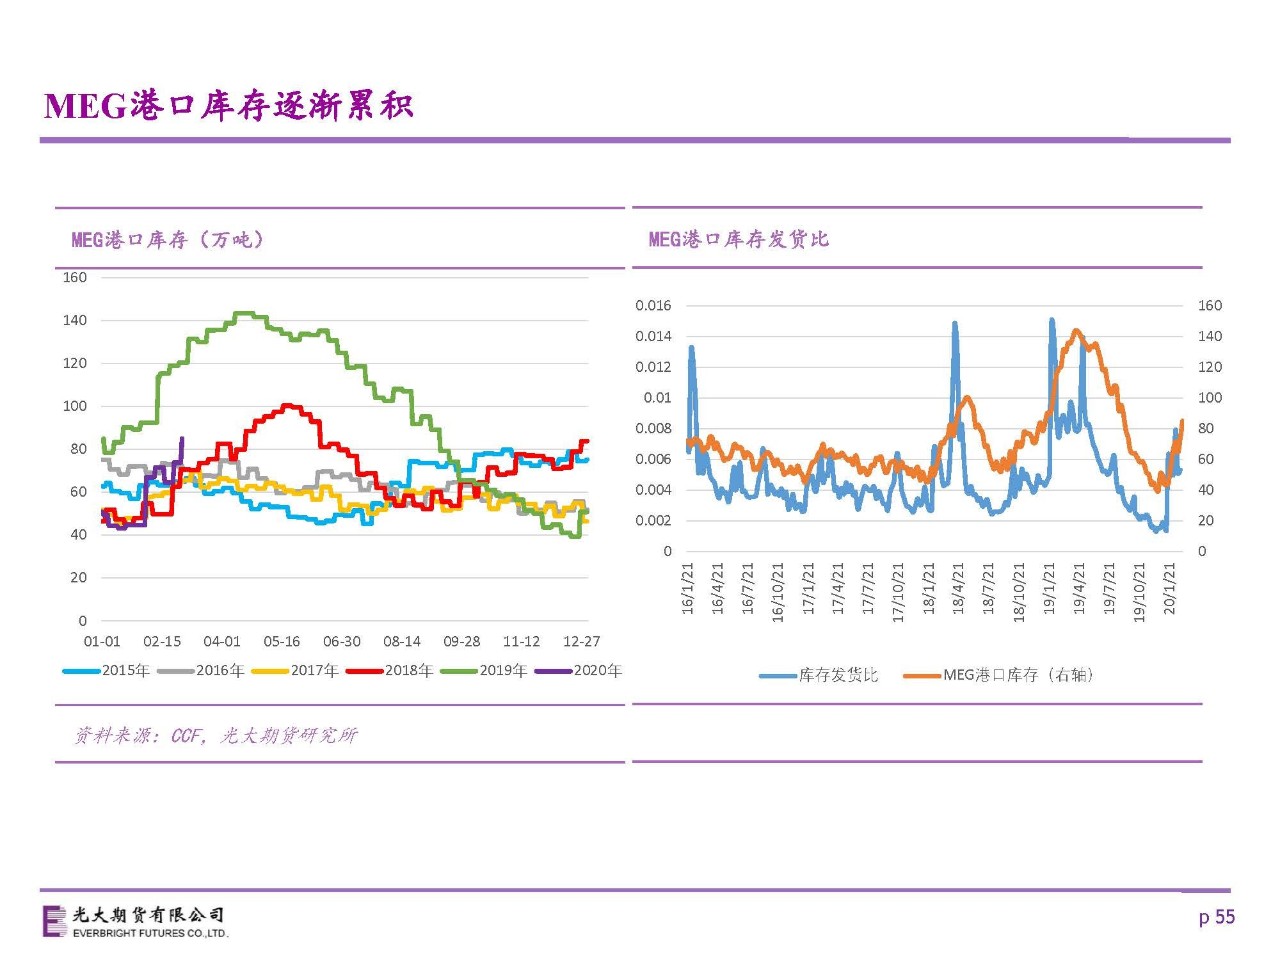1280x960 pixels.
Task: Click the date label "16/1/21"
Action: click(688, 588)
